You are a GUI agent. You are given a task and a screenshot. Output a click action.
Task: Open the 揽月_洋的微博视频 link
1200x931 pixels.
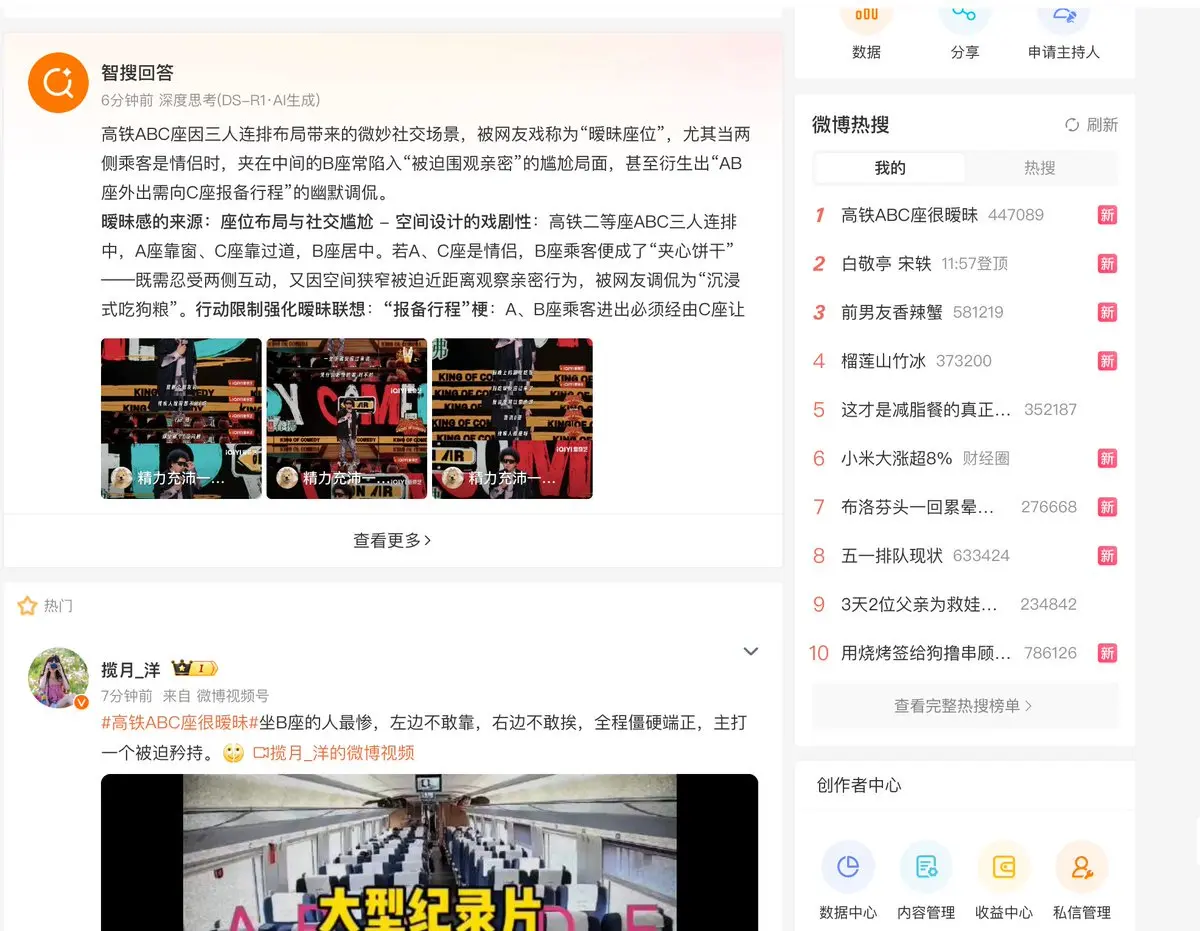click(333, 753)
